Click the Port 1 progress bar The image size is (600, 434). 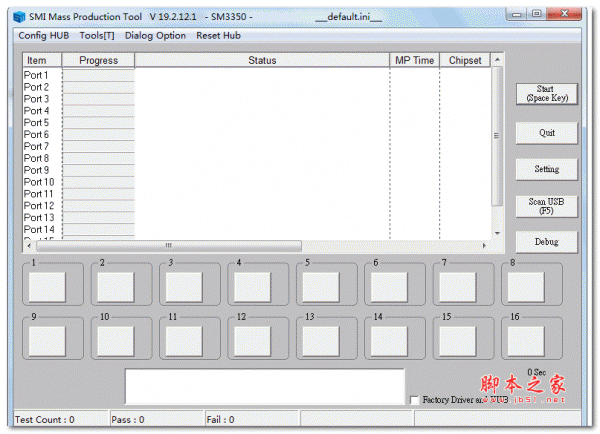coord(98,75)
